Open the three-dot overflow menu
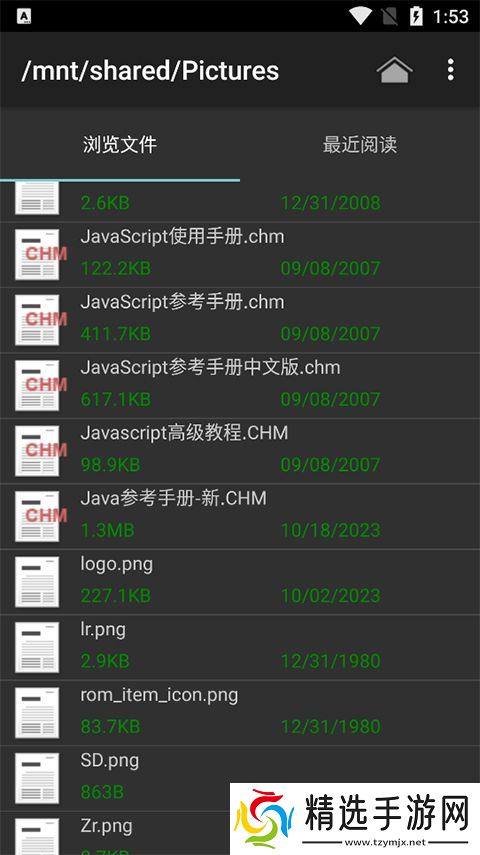Viewport: 480px width, 855px height. pyautogui.click(x=451, y=70)
